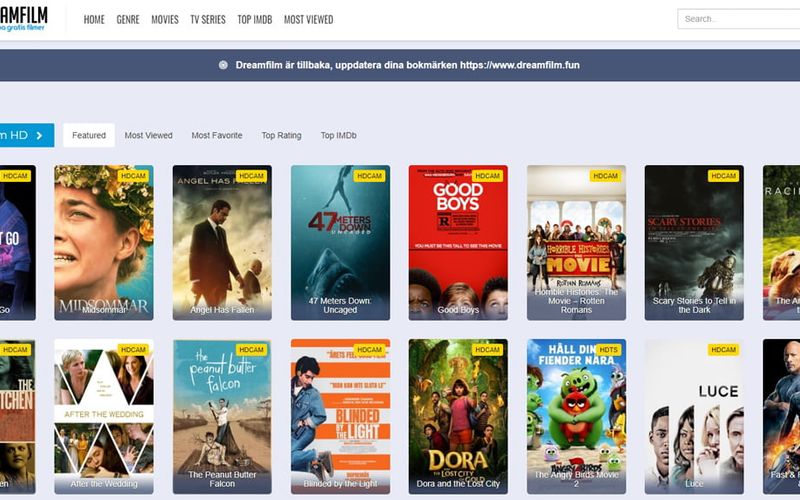Open the Home menu item
This screenshot has width=800, height=500.
[x=94, y=19]
